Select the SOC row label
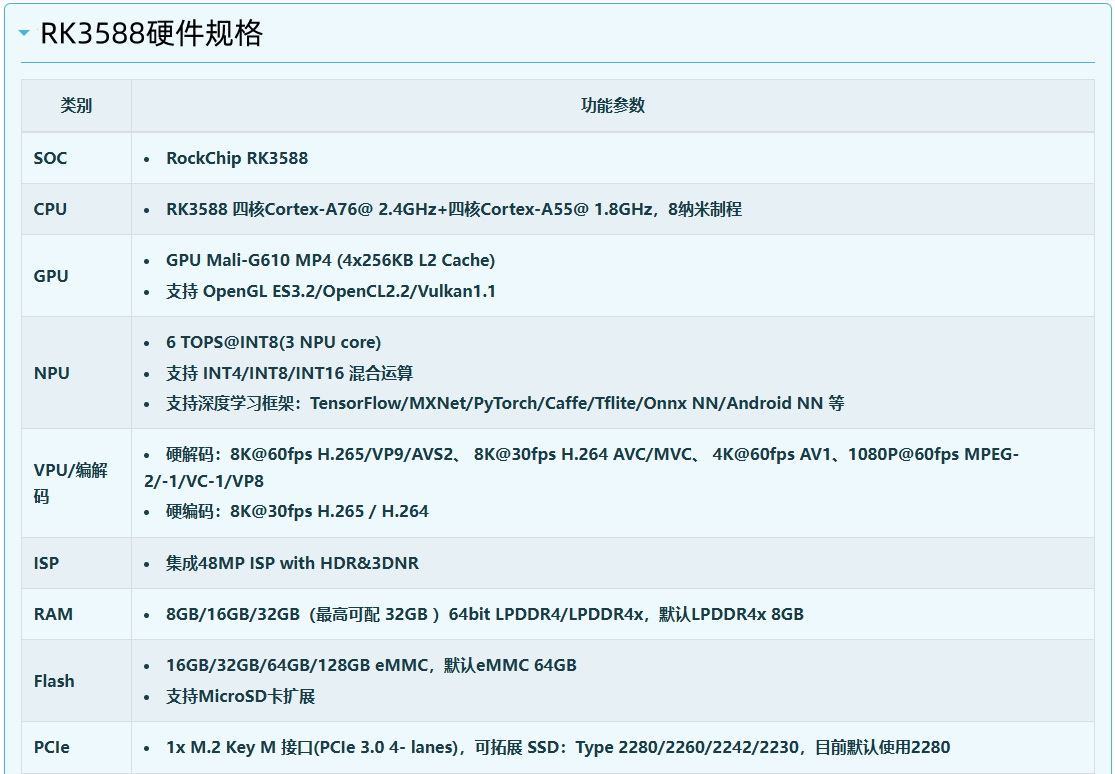The height and width of the screenshot is (774, 1115). click(50, 158)
